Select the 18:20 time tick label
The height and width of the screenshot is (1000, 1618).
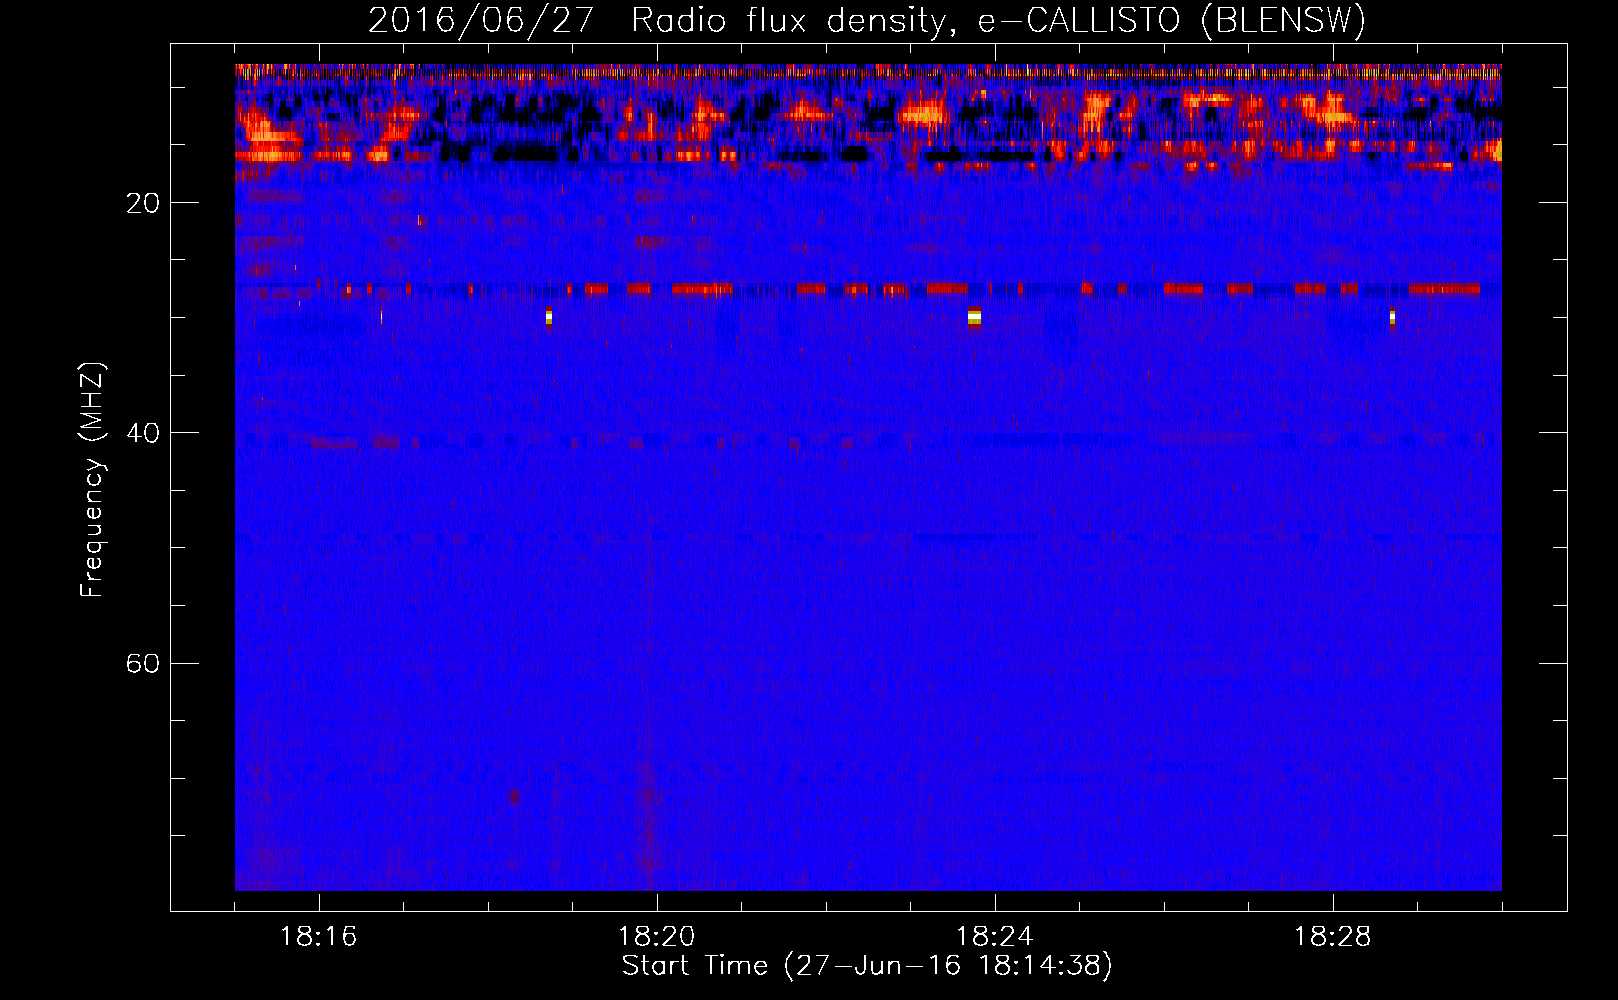tap(657, 937)
